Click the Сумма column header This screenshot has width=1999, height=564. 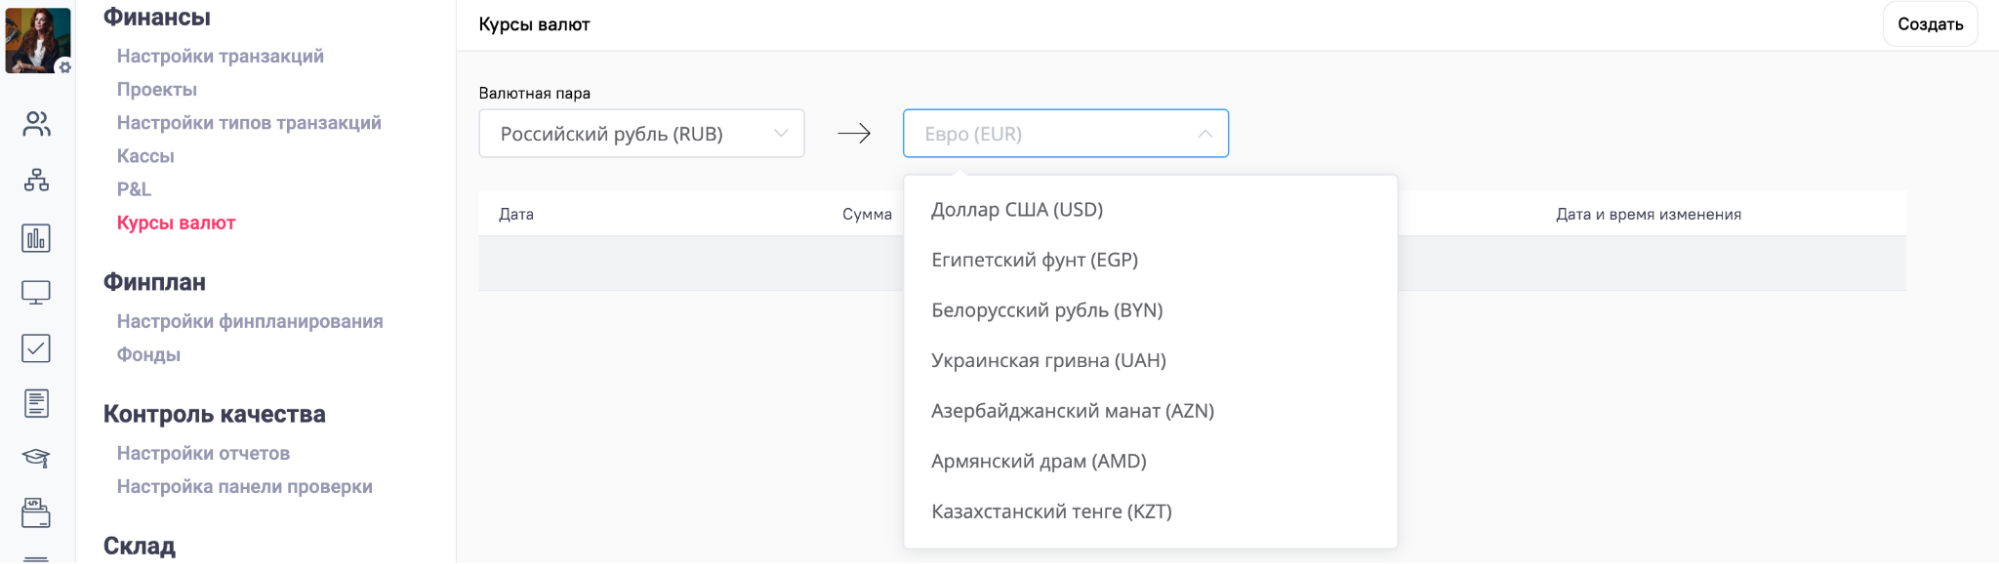[x=866, y=214]
